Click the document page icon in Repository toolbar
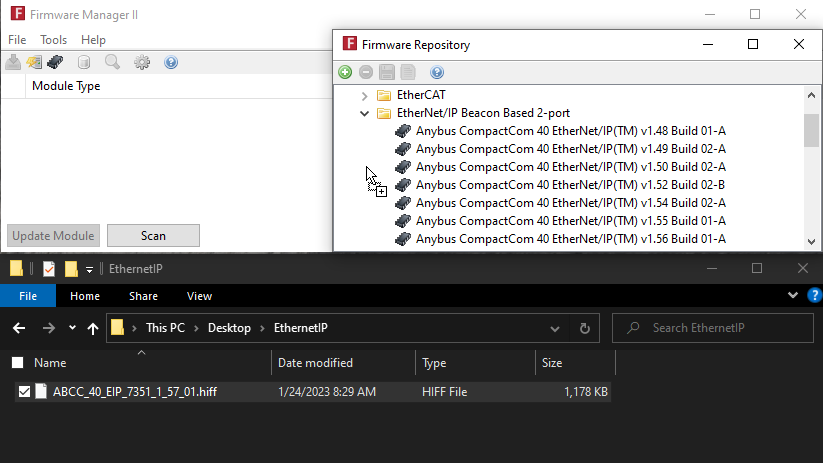The height and width of the screenshot is (463, 823). pos(408,72)
